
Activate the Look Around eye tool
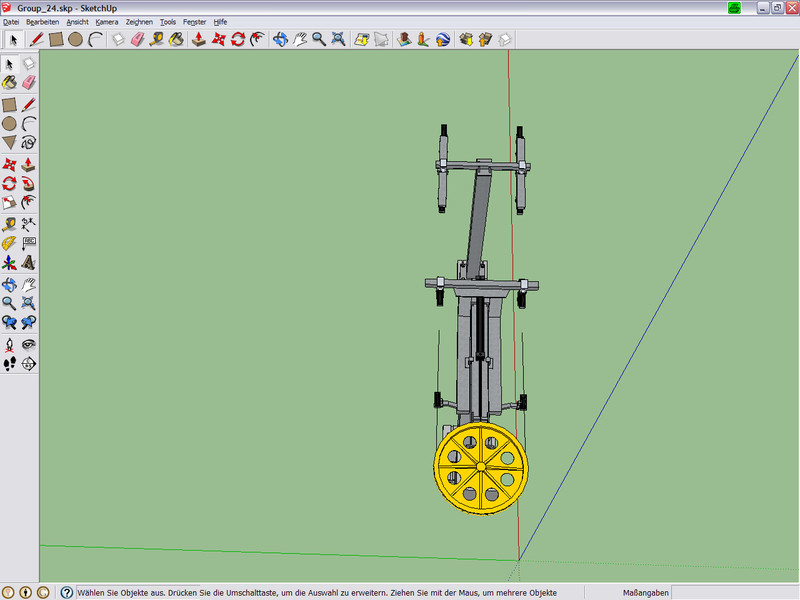(29, 345)
